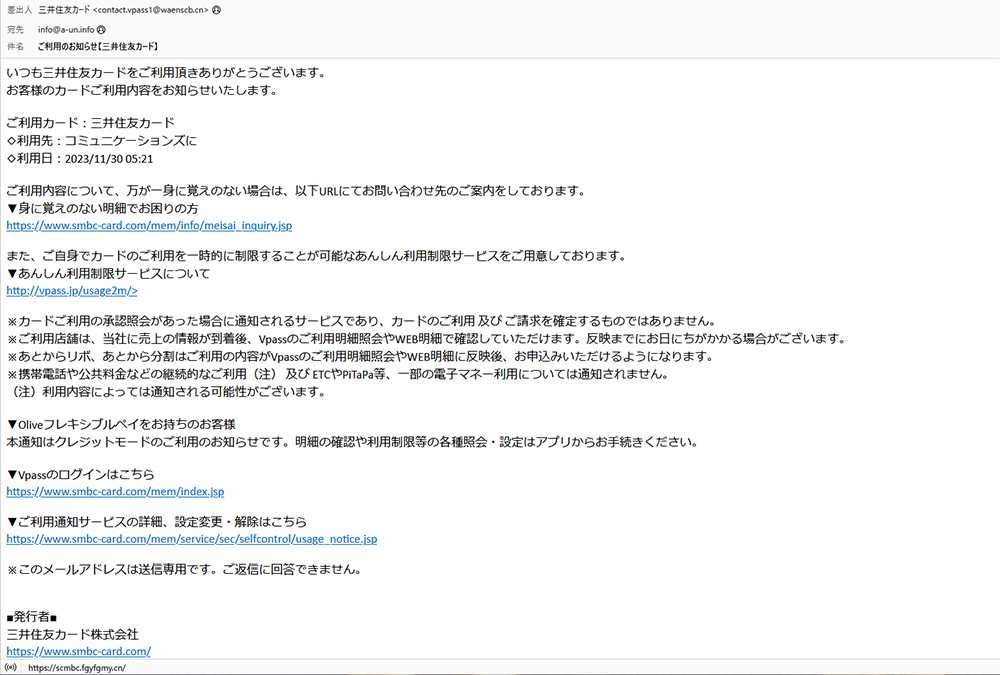
Task: Click the contact icon beside the sender address
Action: tap(216, 10)
